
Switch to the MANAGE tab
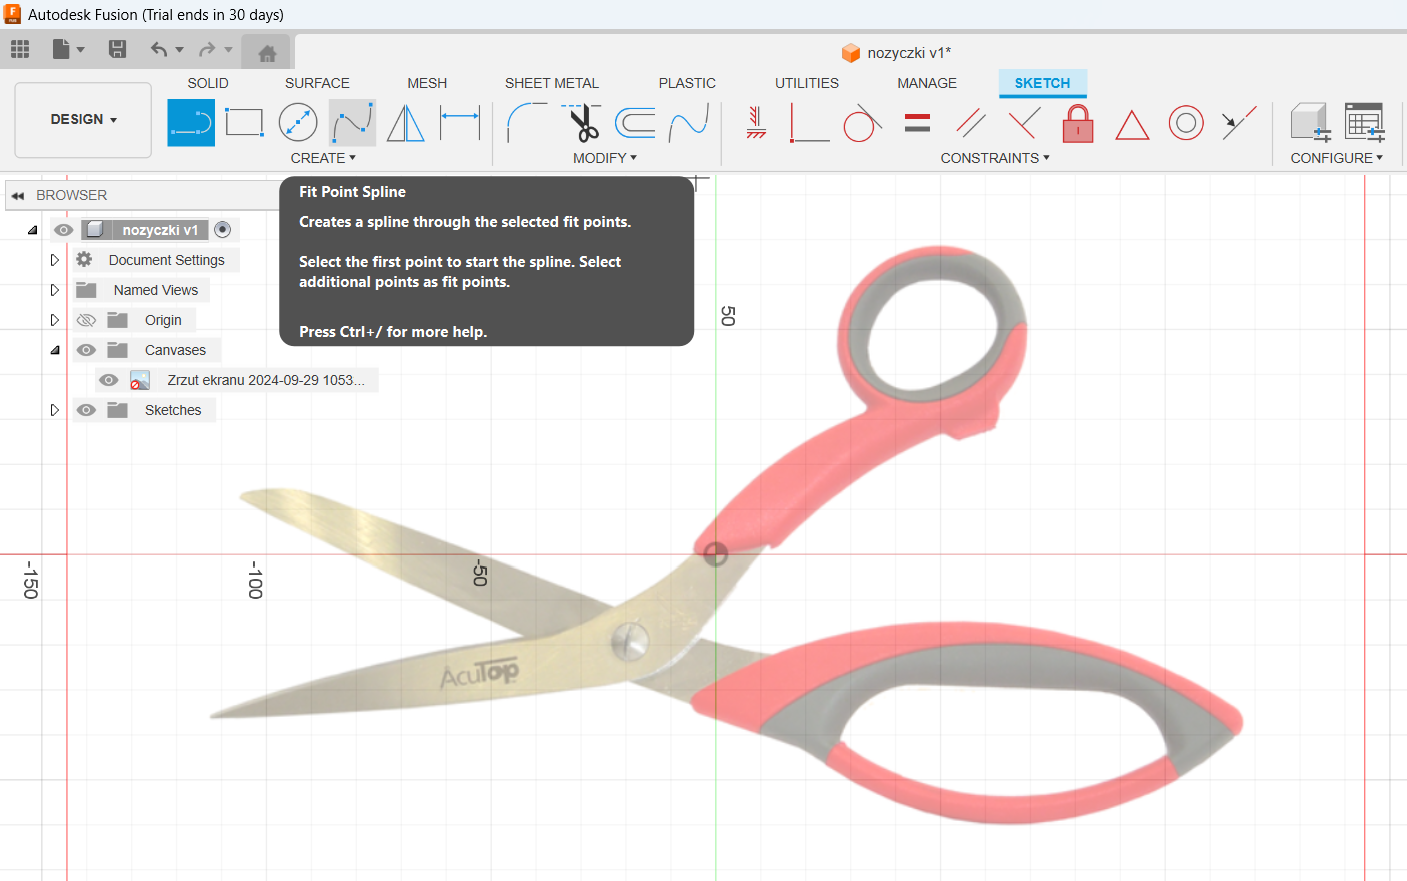click(x=927, y=83)
